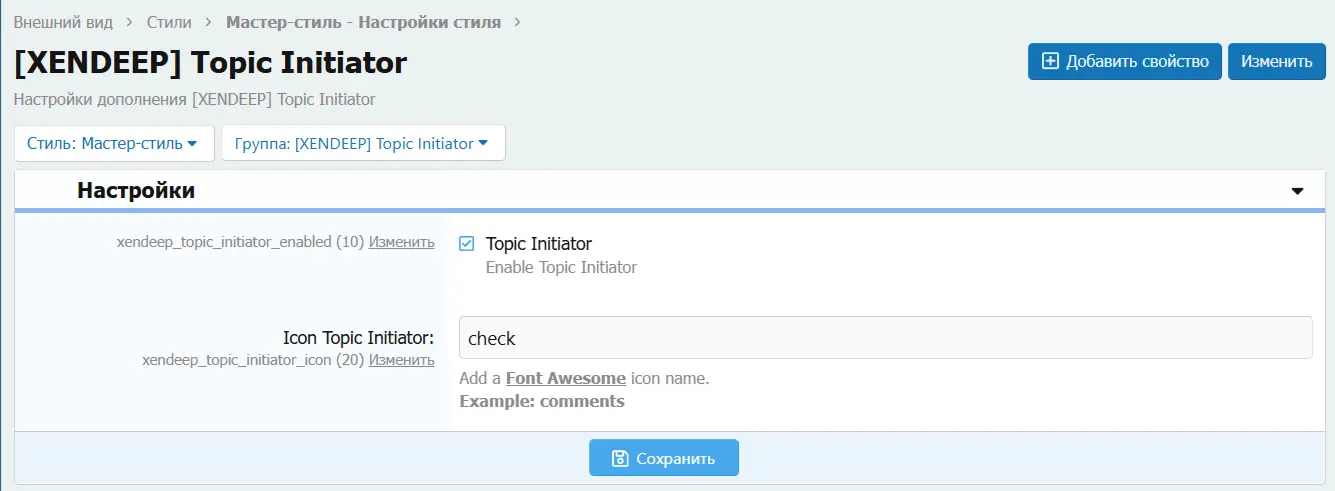This screenshot has height=491, width=1335.
Task: Click the Topic Initiator checkbox label
Action: pyautogui.click(x=538, y=244)
